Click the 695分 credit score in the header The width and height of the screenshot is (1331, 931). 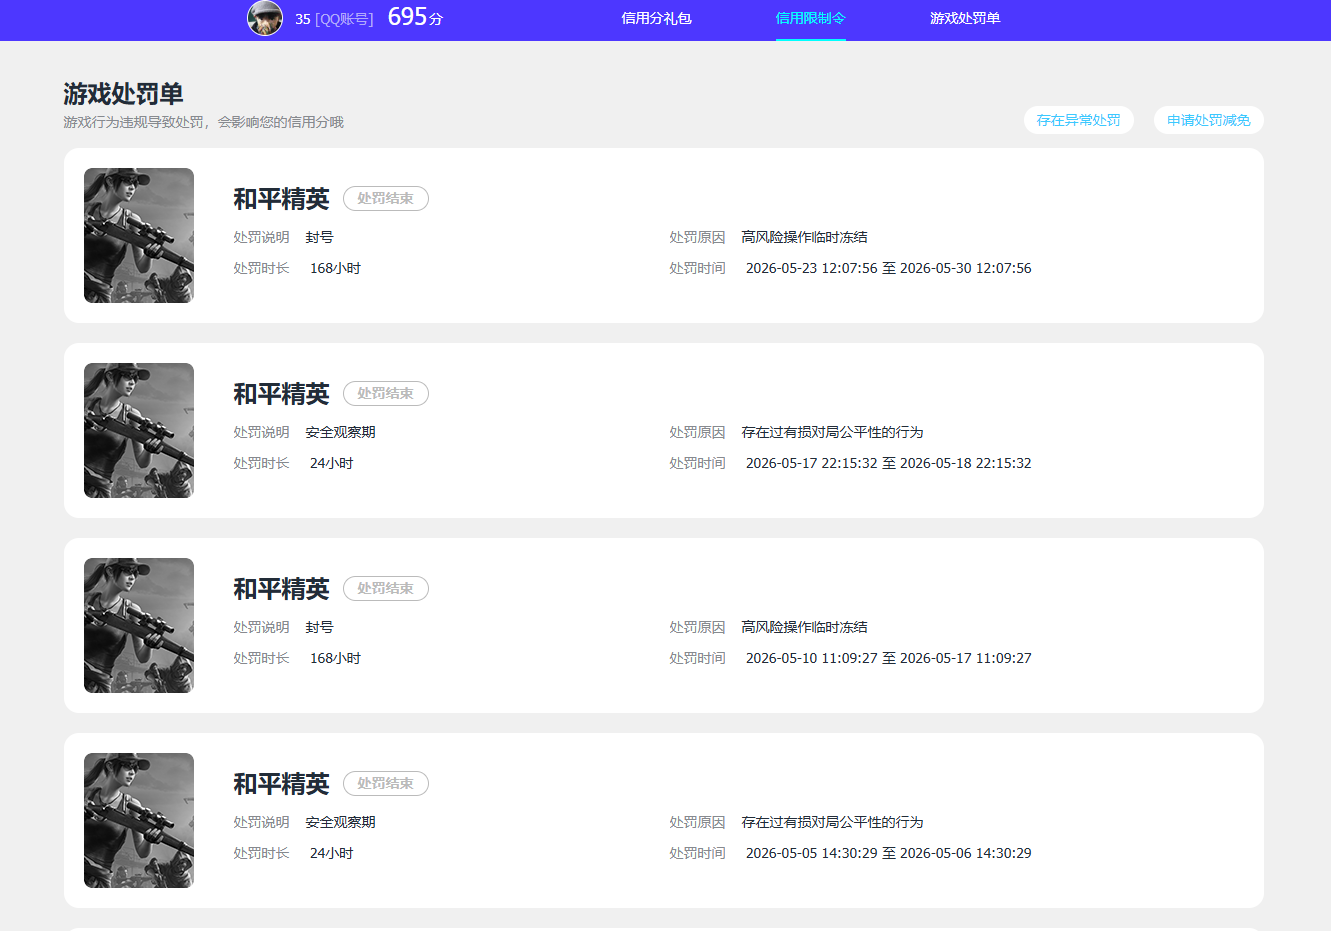click(415, 17)
